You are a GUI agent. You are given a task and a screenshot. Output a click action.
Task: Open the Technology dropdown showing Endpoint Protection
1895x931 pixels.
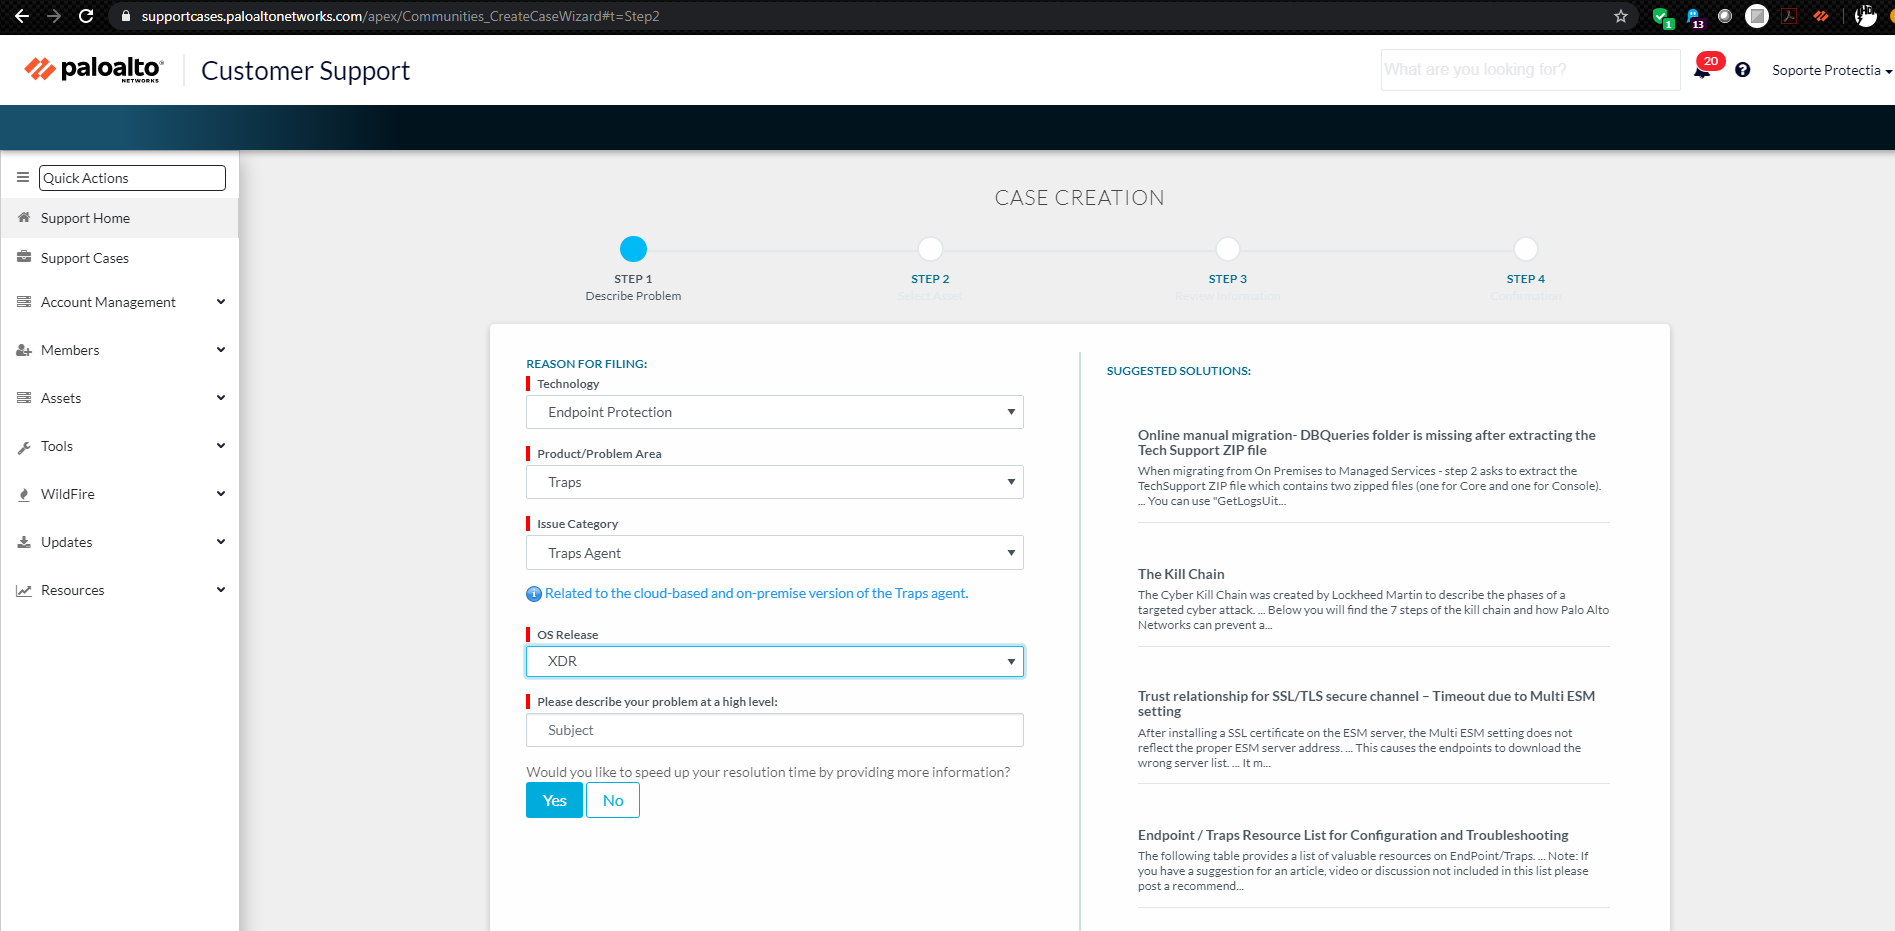(x=774, y=412)
